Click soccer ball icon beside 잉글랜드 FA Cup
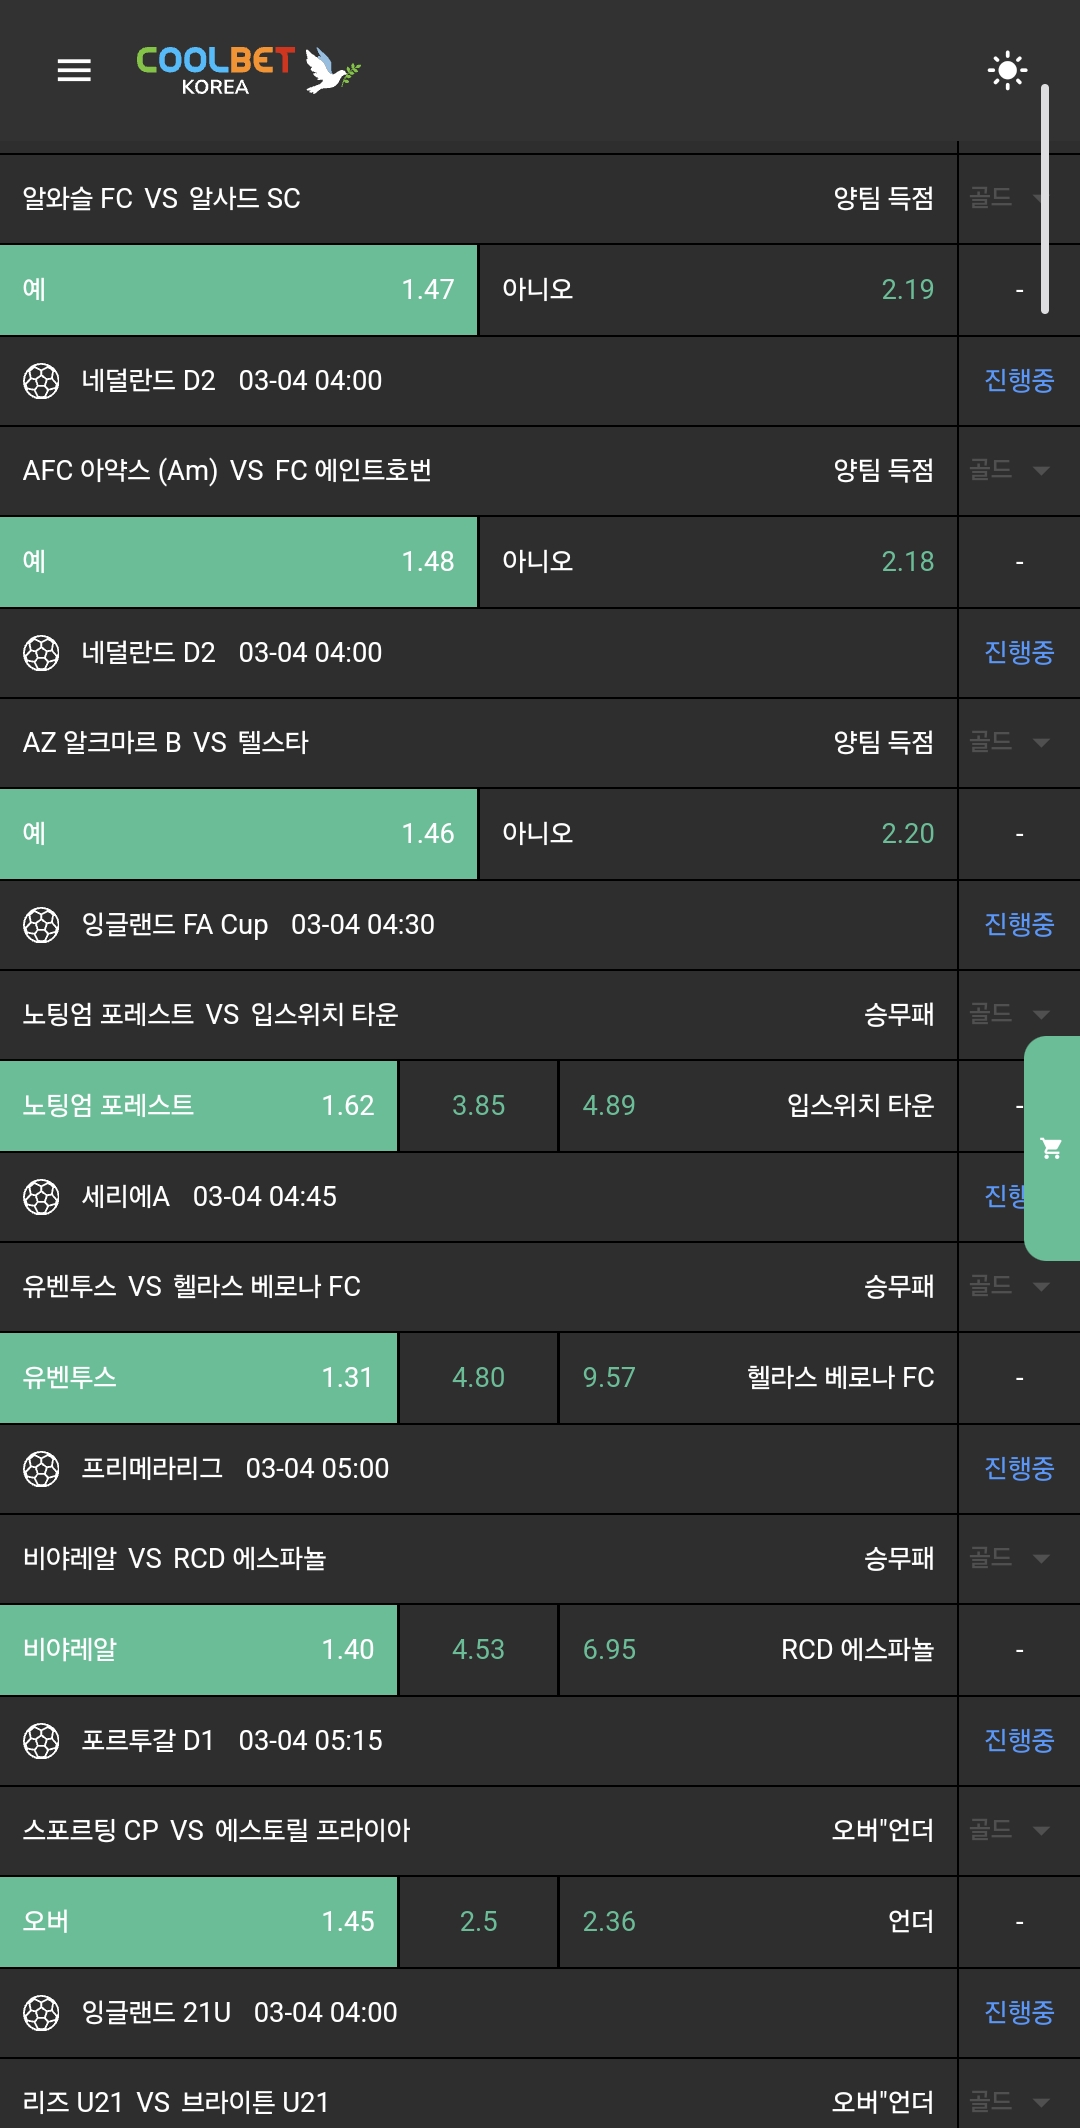 coord(41,925)
